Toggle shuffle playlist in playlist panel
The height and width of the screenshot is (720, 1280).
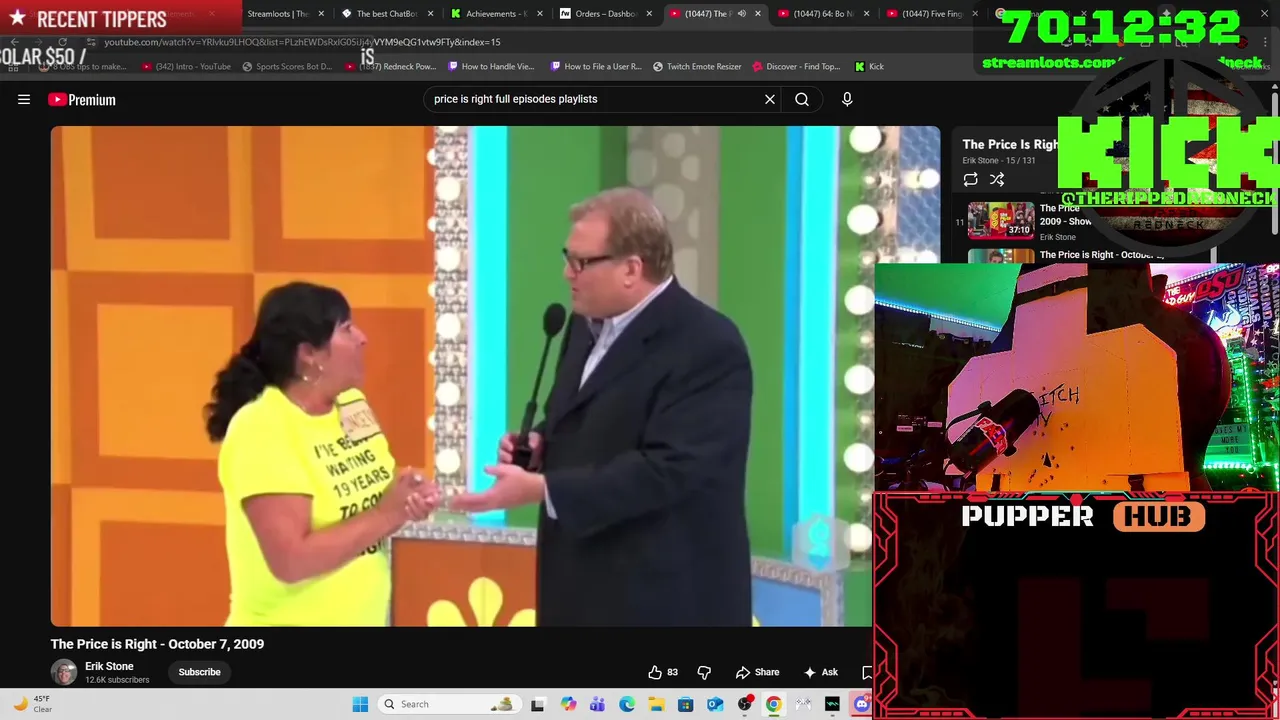pos(997,179)
